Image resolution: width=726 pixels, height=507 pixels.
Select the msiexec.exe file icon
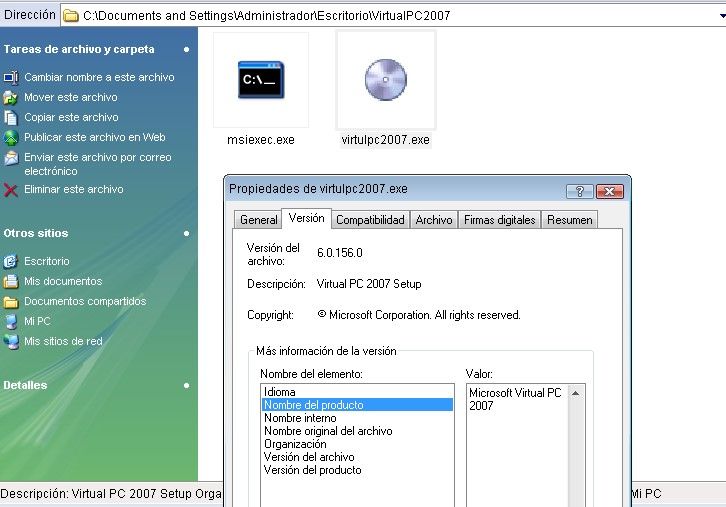(x=261, y=80)
